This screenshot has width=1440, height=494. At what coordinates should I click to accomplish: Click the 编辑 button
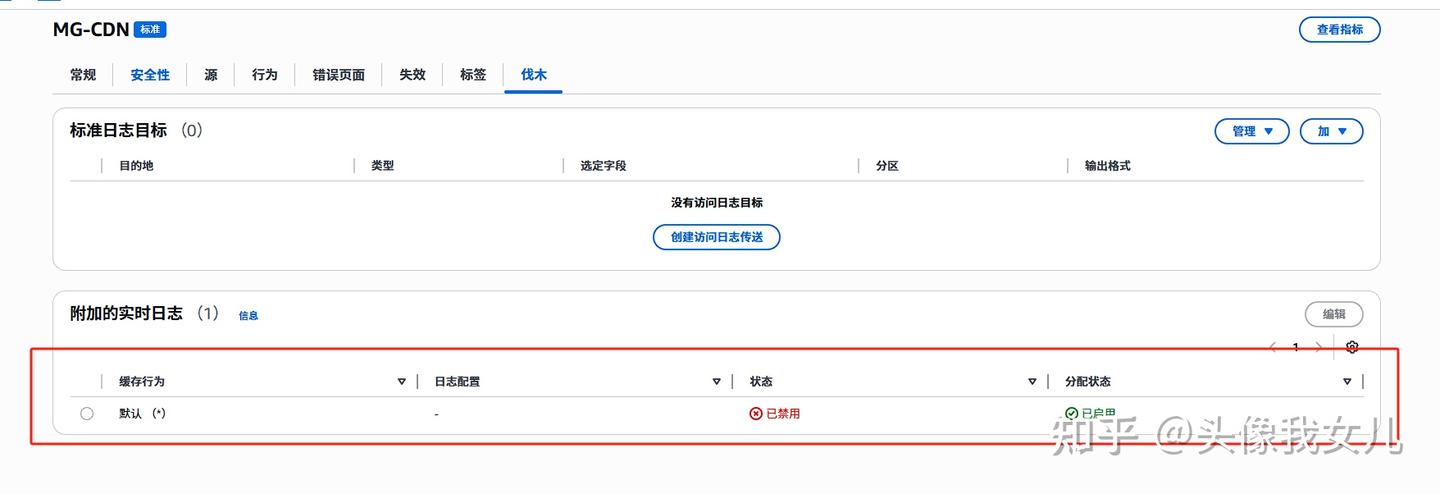click(x=1334, y=314)
